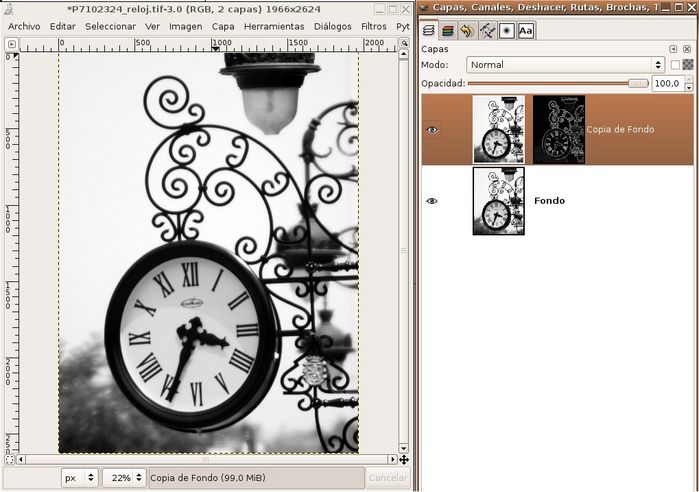Viewport: 699px width, 492px height.
Task: Toggle the Quick Mask button at bottom-left corner
Action: point(10,459)
